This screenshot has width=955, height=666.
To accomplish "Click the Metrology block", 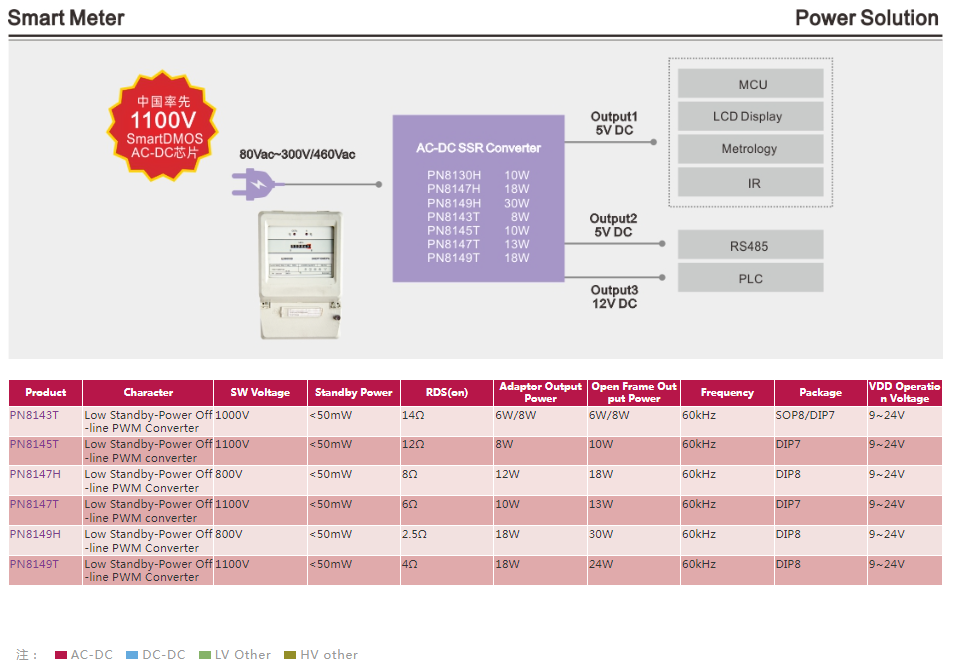I will (751, 149).
